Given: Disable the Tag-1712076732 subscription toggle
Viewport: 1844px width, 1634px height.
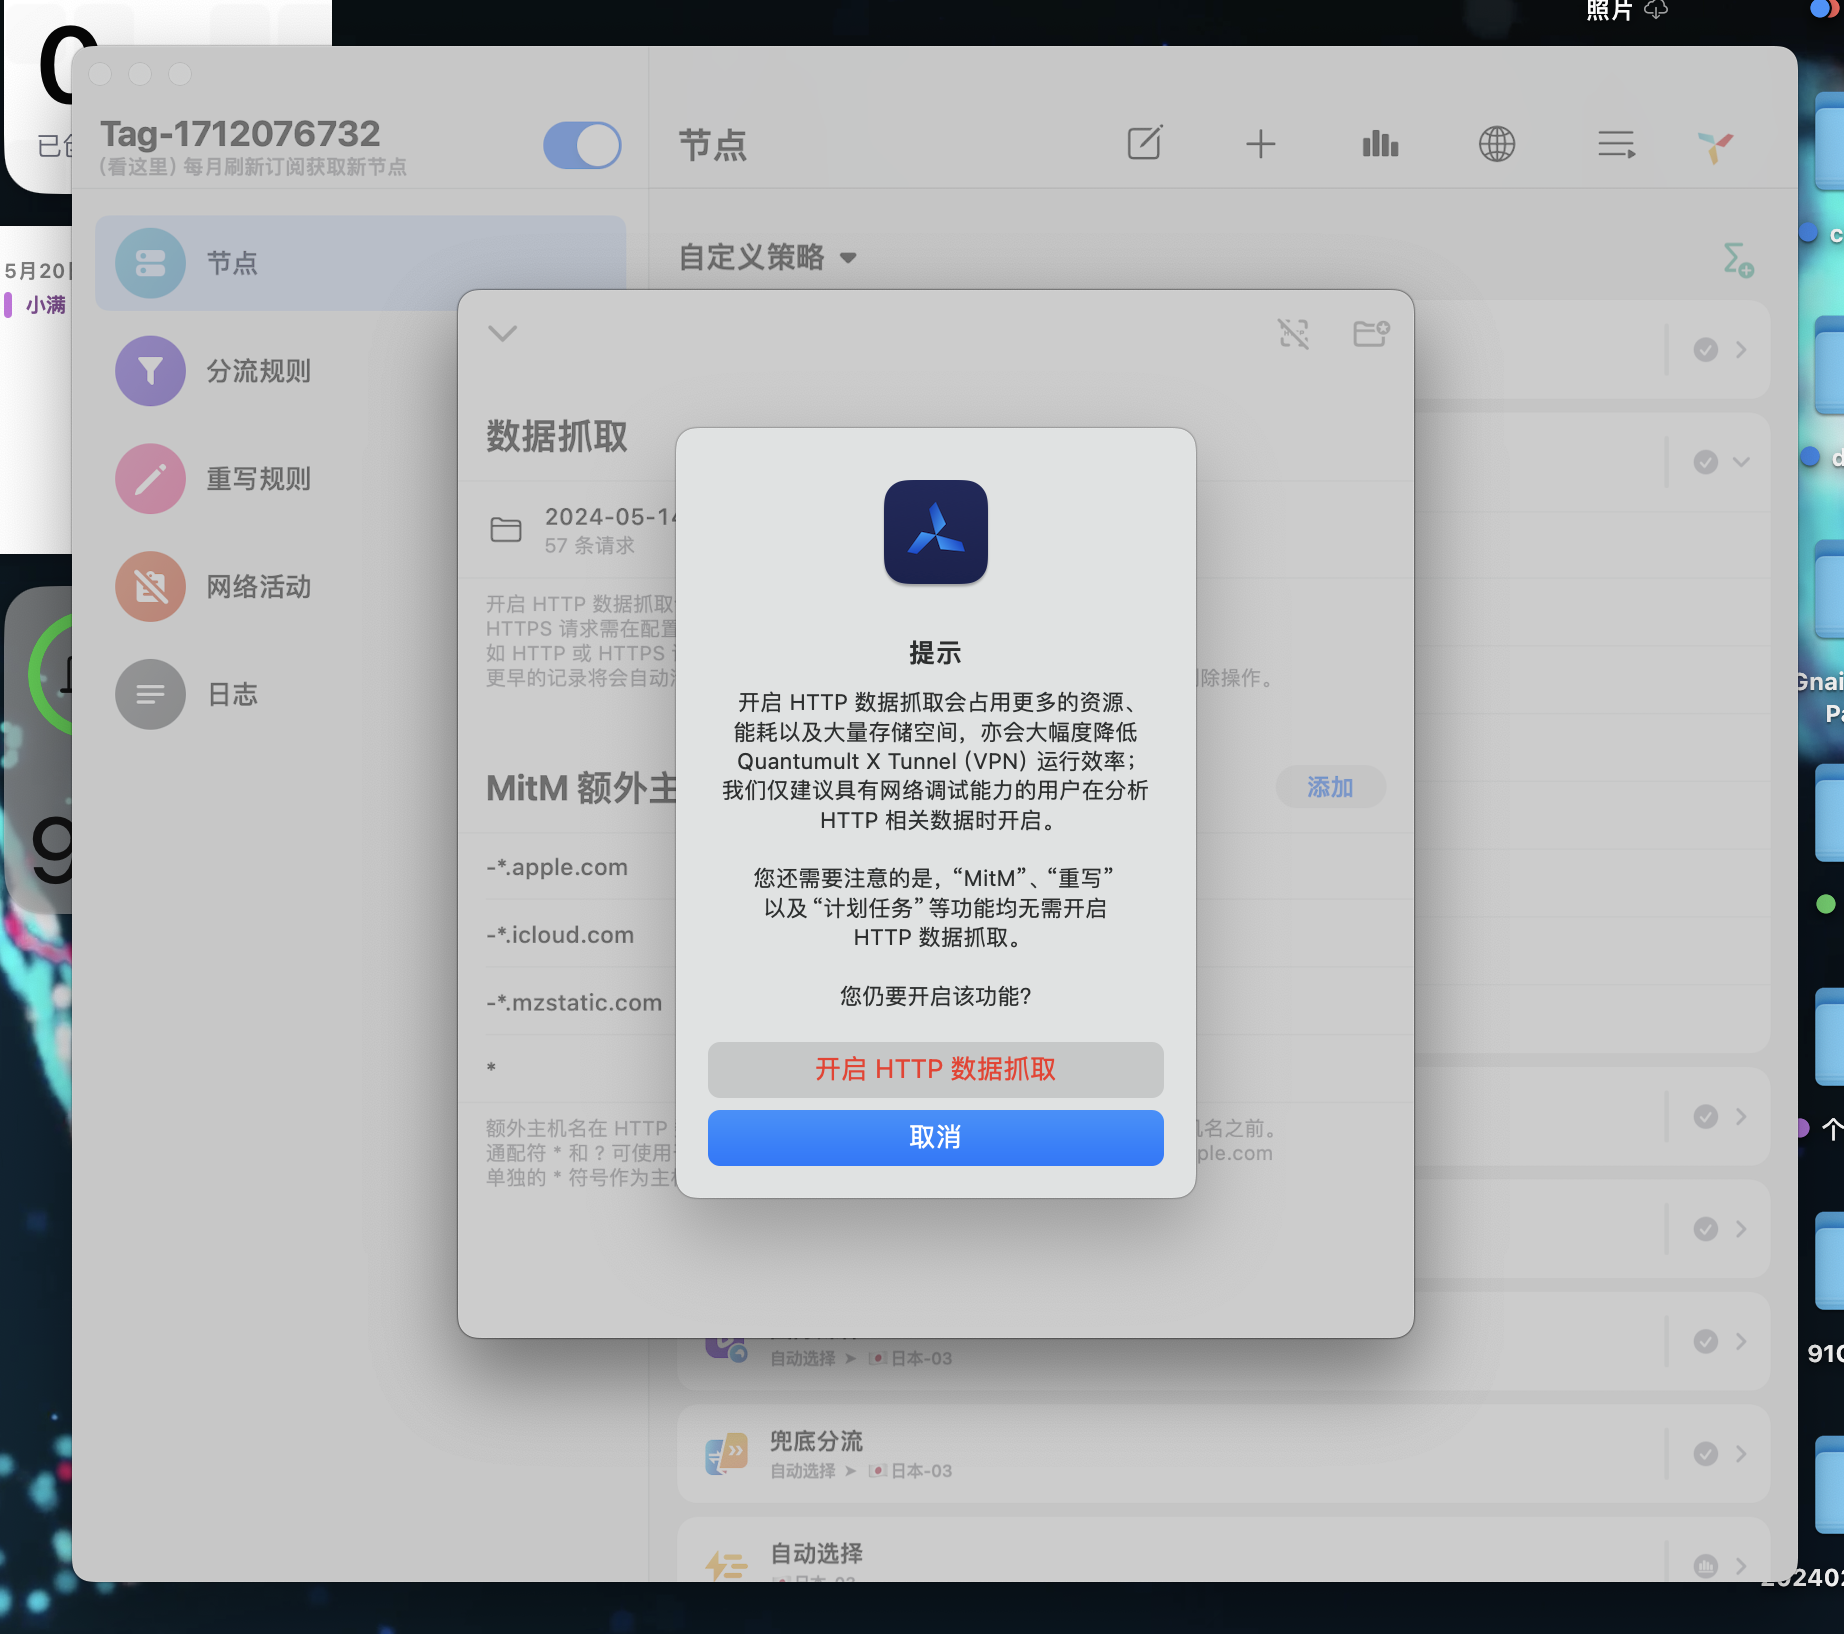Looking at the screenshot, I should click(x=582, y=145).
